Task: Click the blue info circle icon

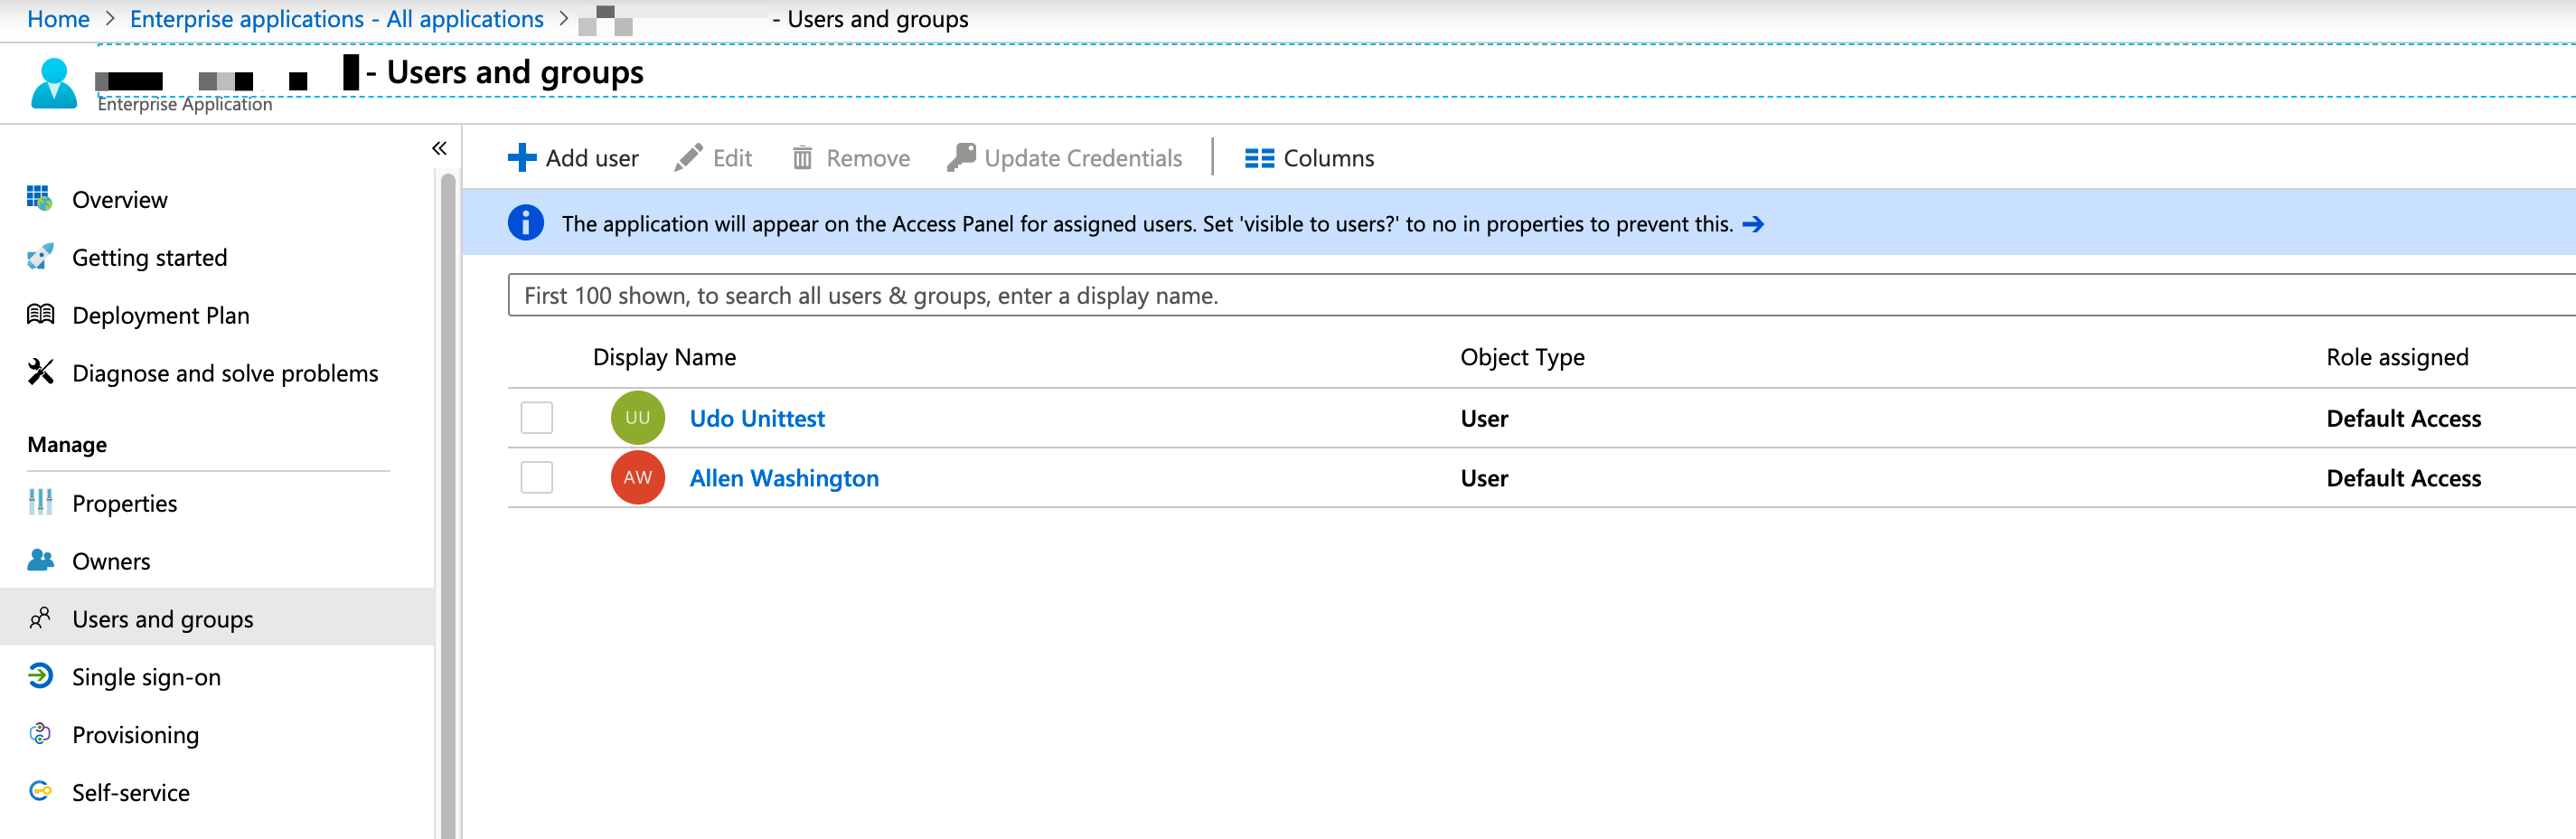Action: click(x=526, y=222)
